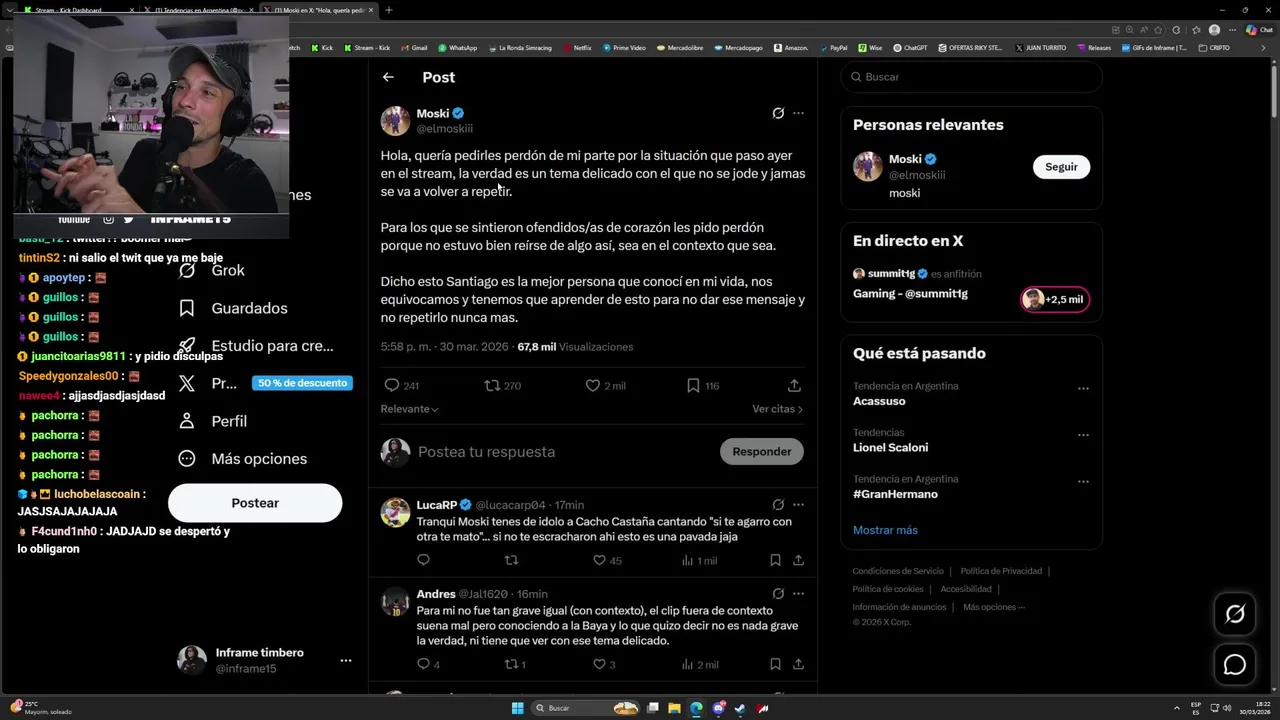Click the 50 % de descuento badge
This screenshot has height=720, width=1280.
click(302, 383)
